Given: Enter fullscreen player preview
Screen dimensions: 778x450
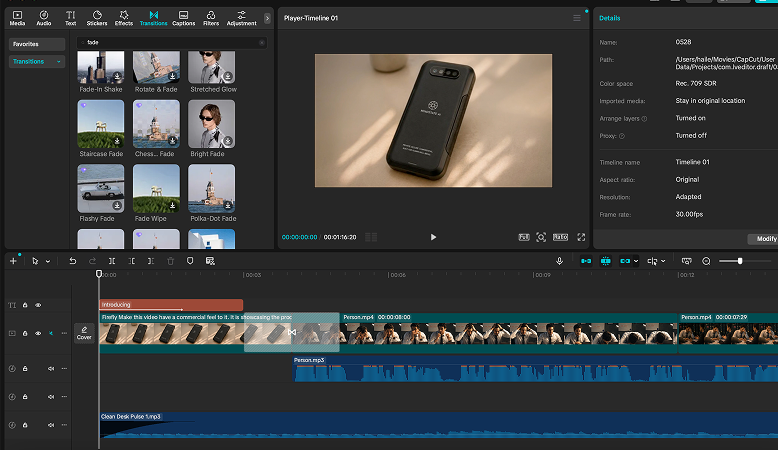Looking at the screenshot, I should point(581,237).
